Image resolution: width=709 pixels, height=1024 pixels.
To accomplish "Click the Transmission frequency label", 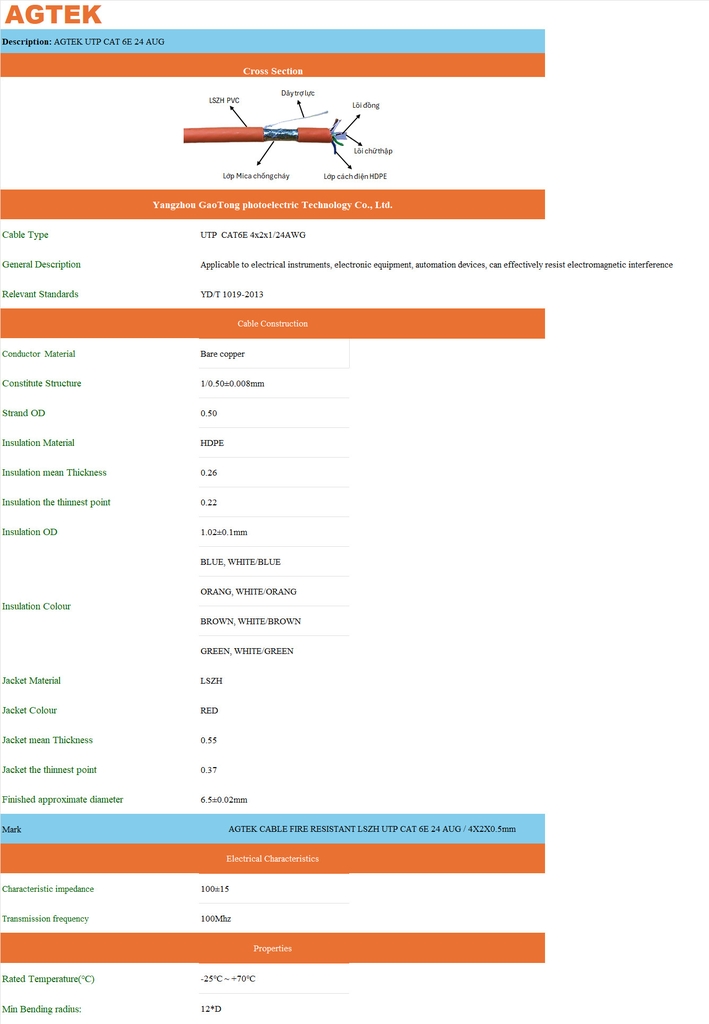I will [x=45, y=918].
